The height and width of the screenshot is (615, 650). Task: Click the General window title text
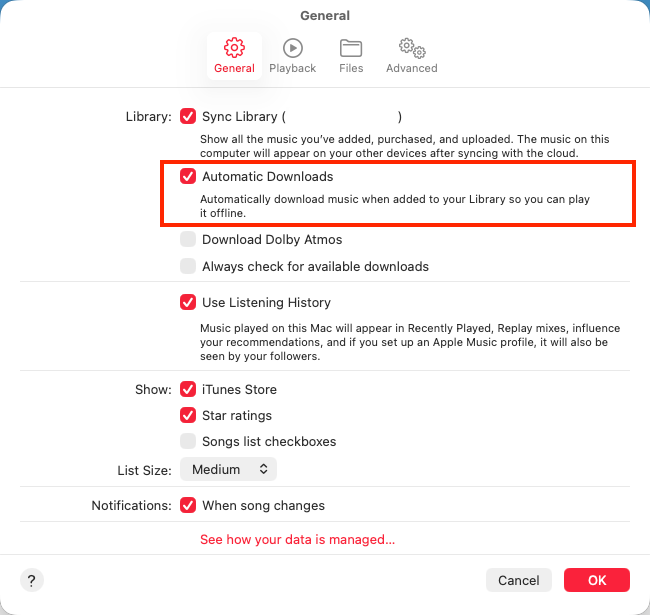point(325,16)
